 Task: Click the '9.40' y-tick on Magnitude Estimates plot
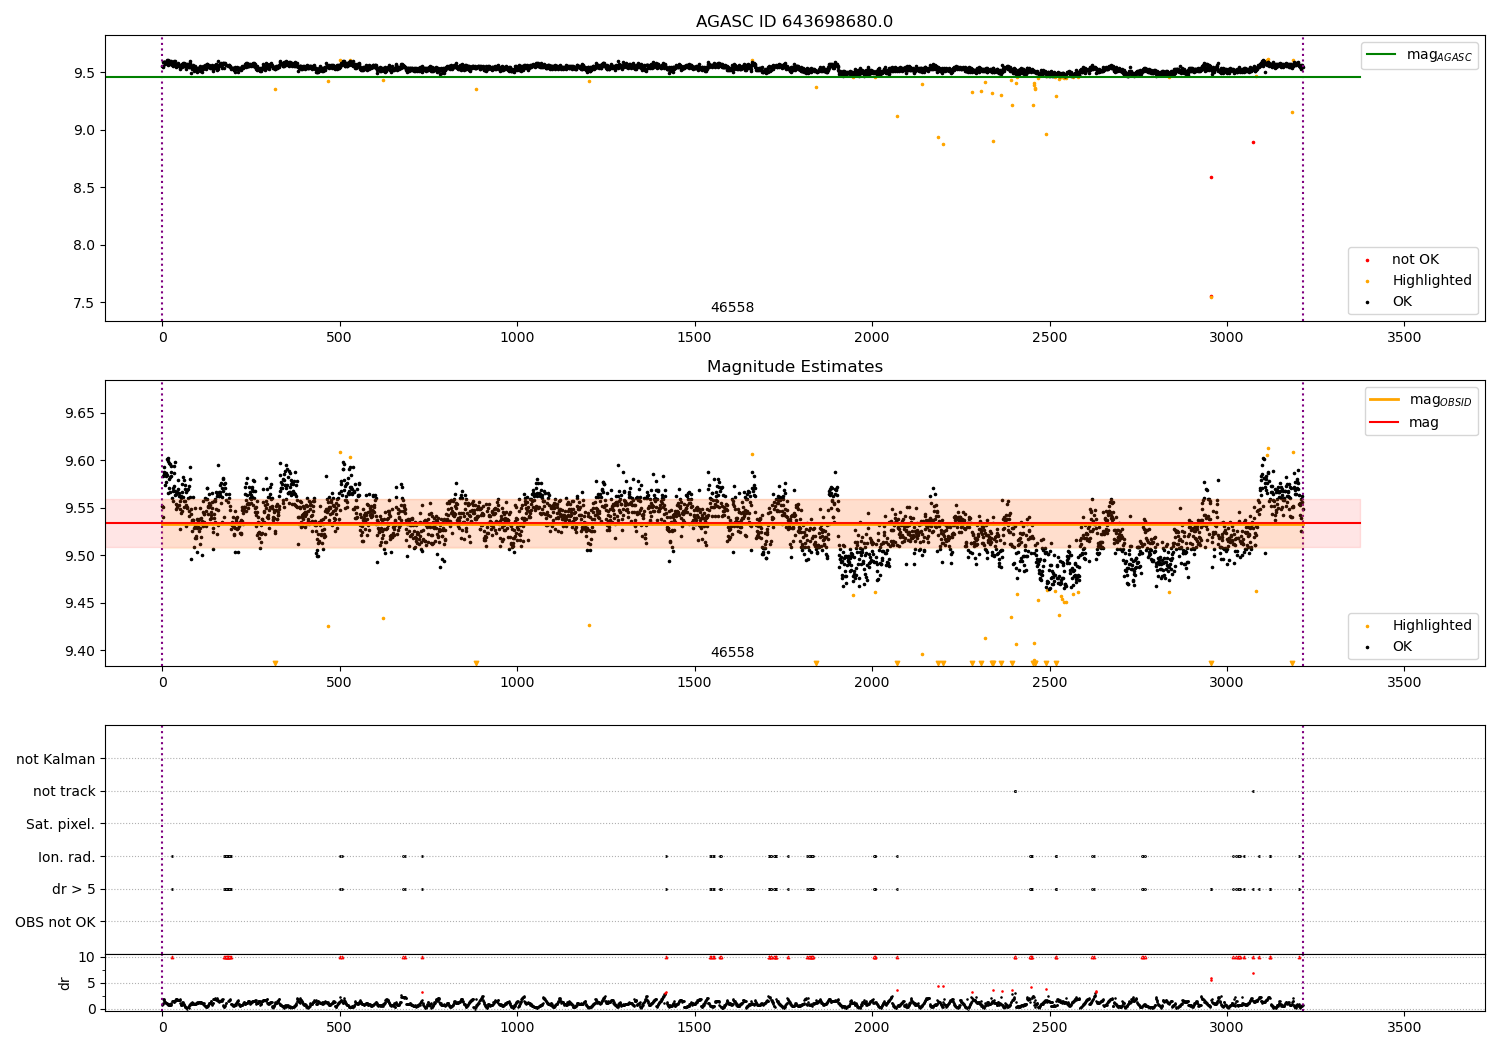80,651
